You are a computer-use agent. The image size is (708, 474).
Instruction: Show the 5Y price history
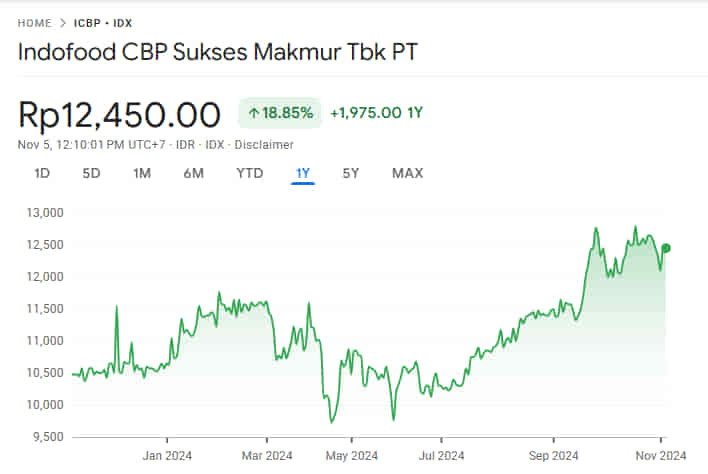pos(350,173)
